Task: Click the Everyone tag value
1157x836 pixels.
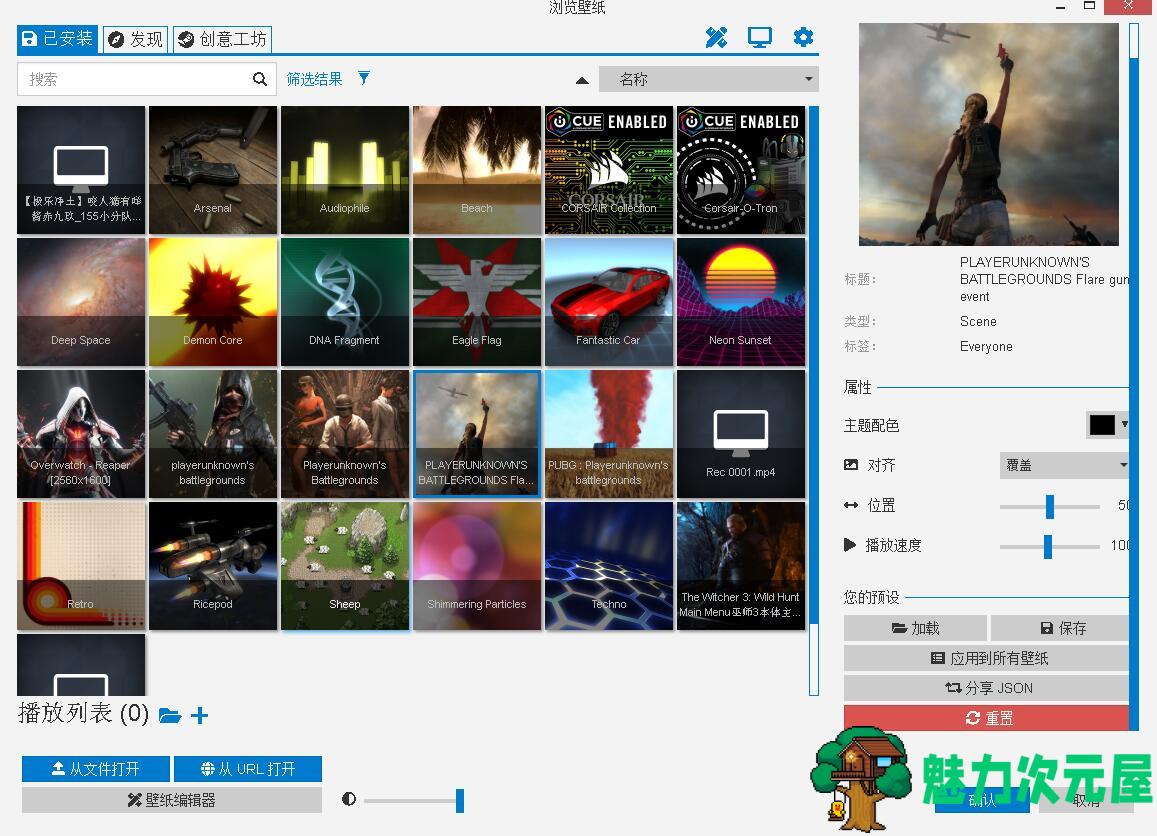Action: [986, 347]
